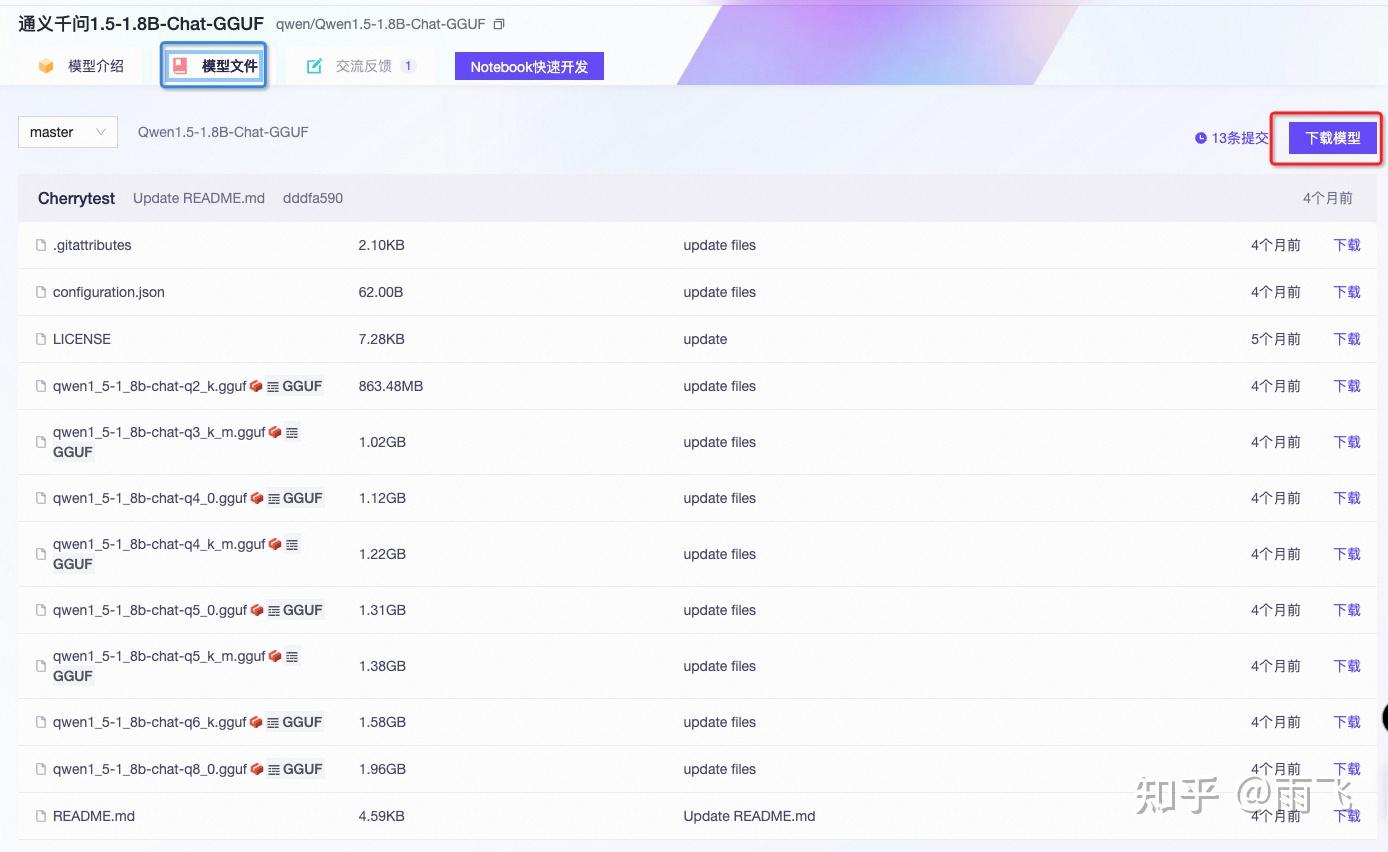This screenshot has height=852, width=1388.
Task: Open the dddfa590 commit link
Action: click(x=312, y=198)
